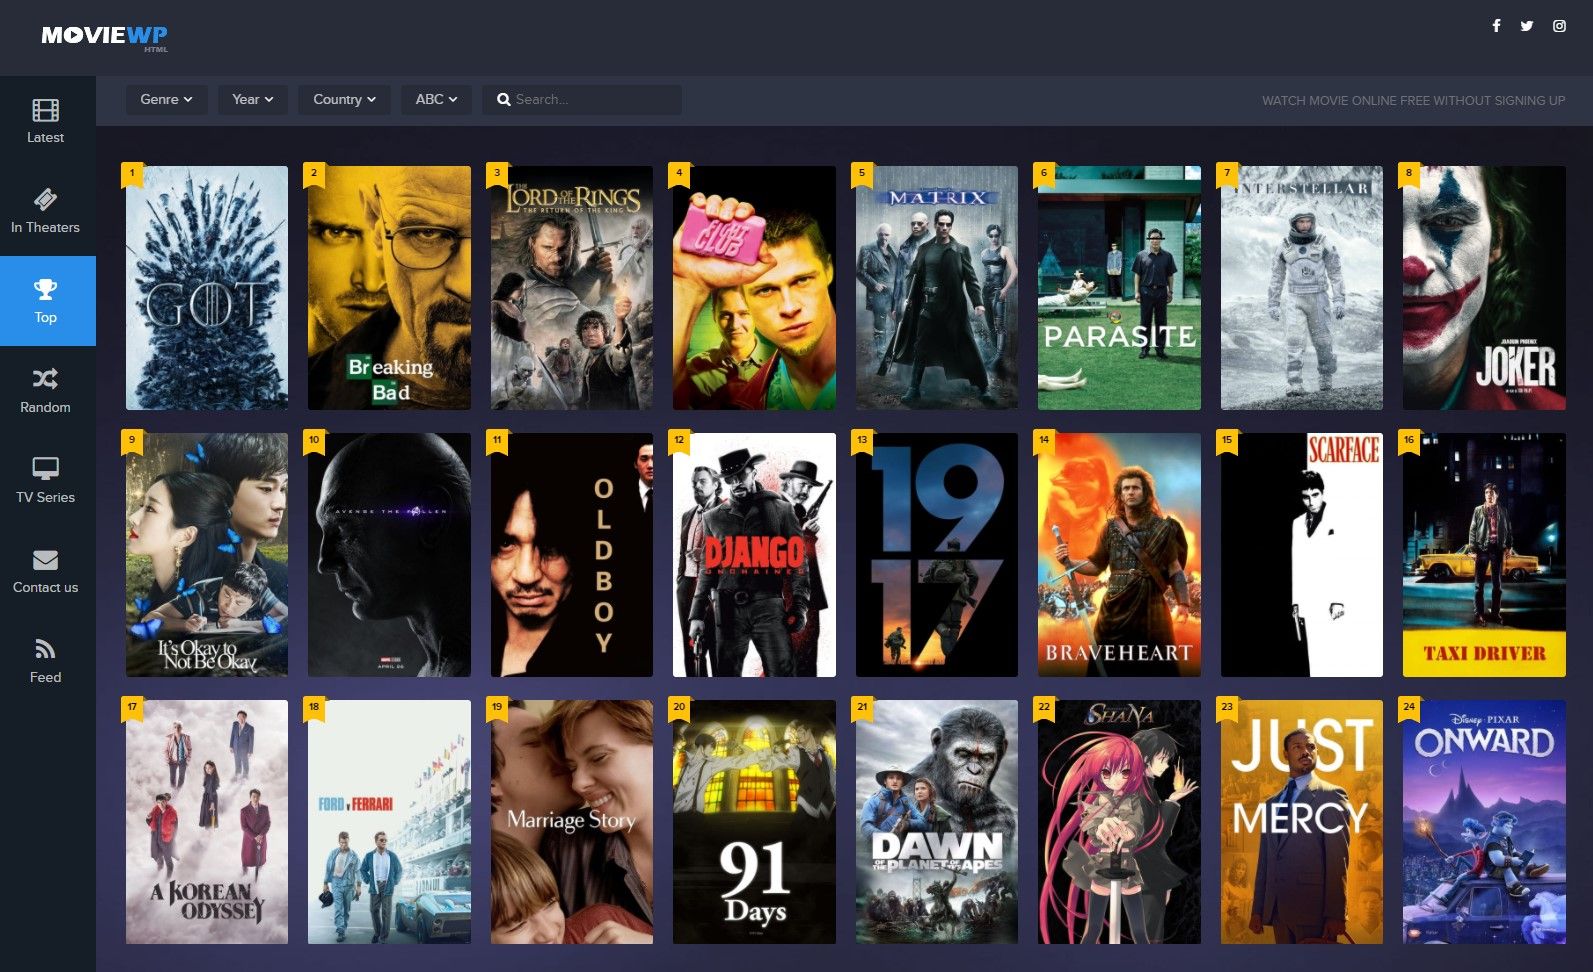Open the Country dropdown filter
The image size is (1593, 972).
tap(344, 99)
